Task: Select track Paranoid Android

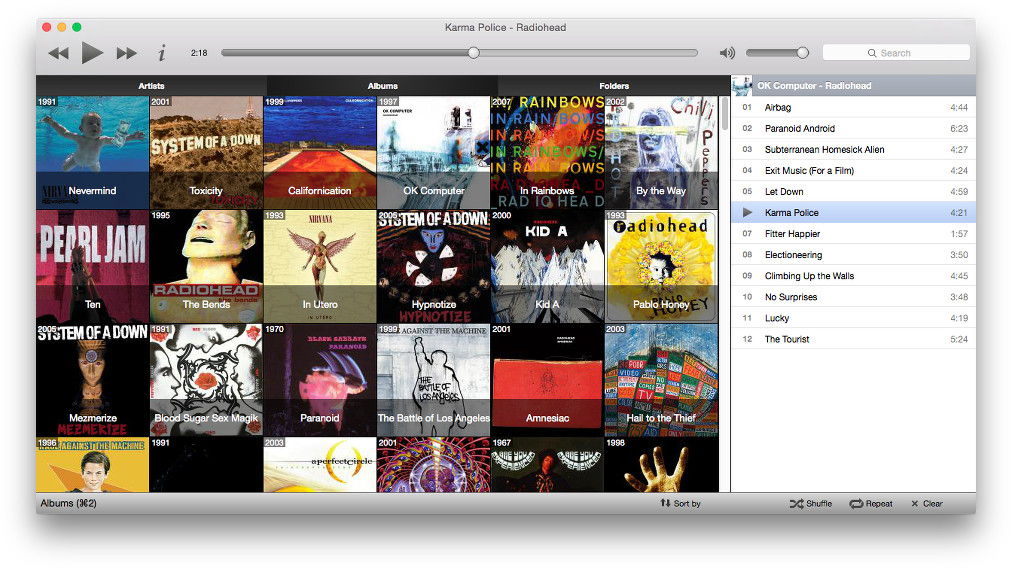Action: click(853, 128)
